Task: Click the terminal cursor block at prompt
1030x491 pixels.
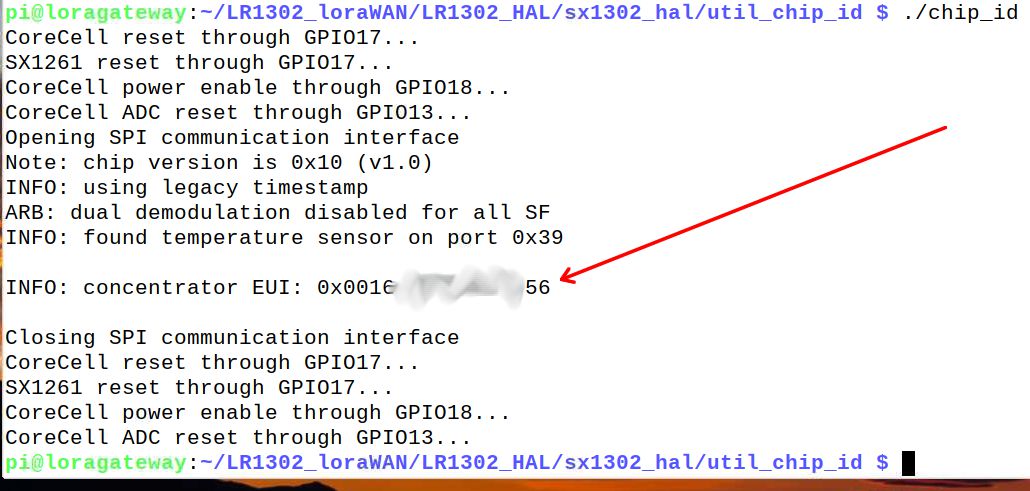Action: click(x=908, y=463)
